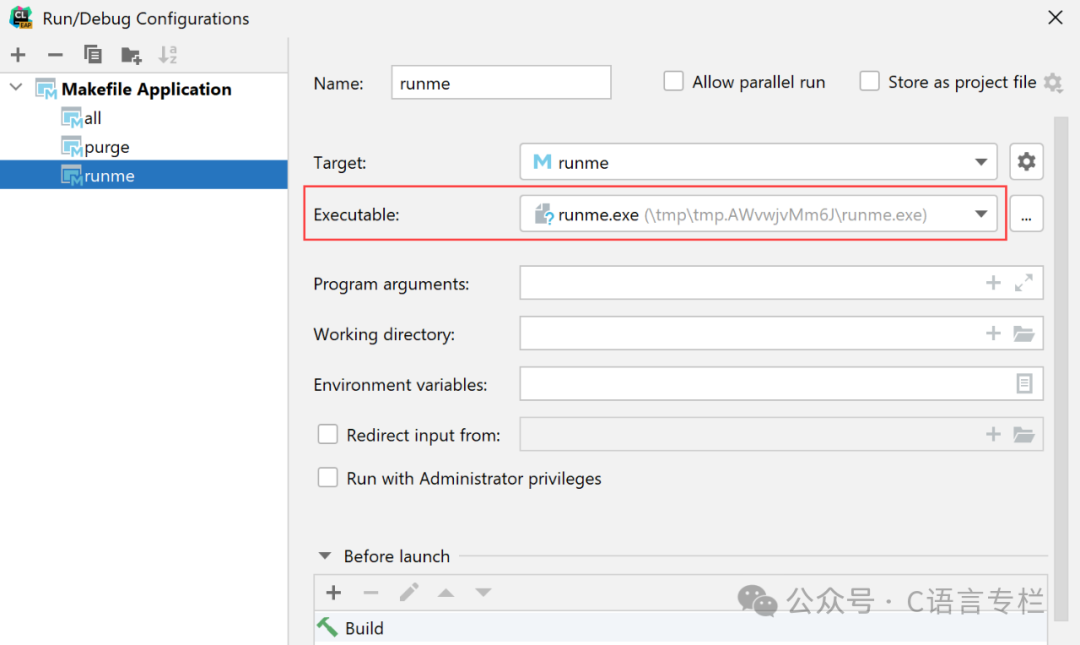Click the dialog vertical scrollbar
The height and width of the screenshot is (645, 1080).
(1061, 369)
